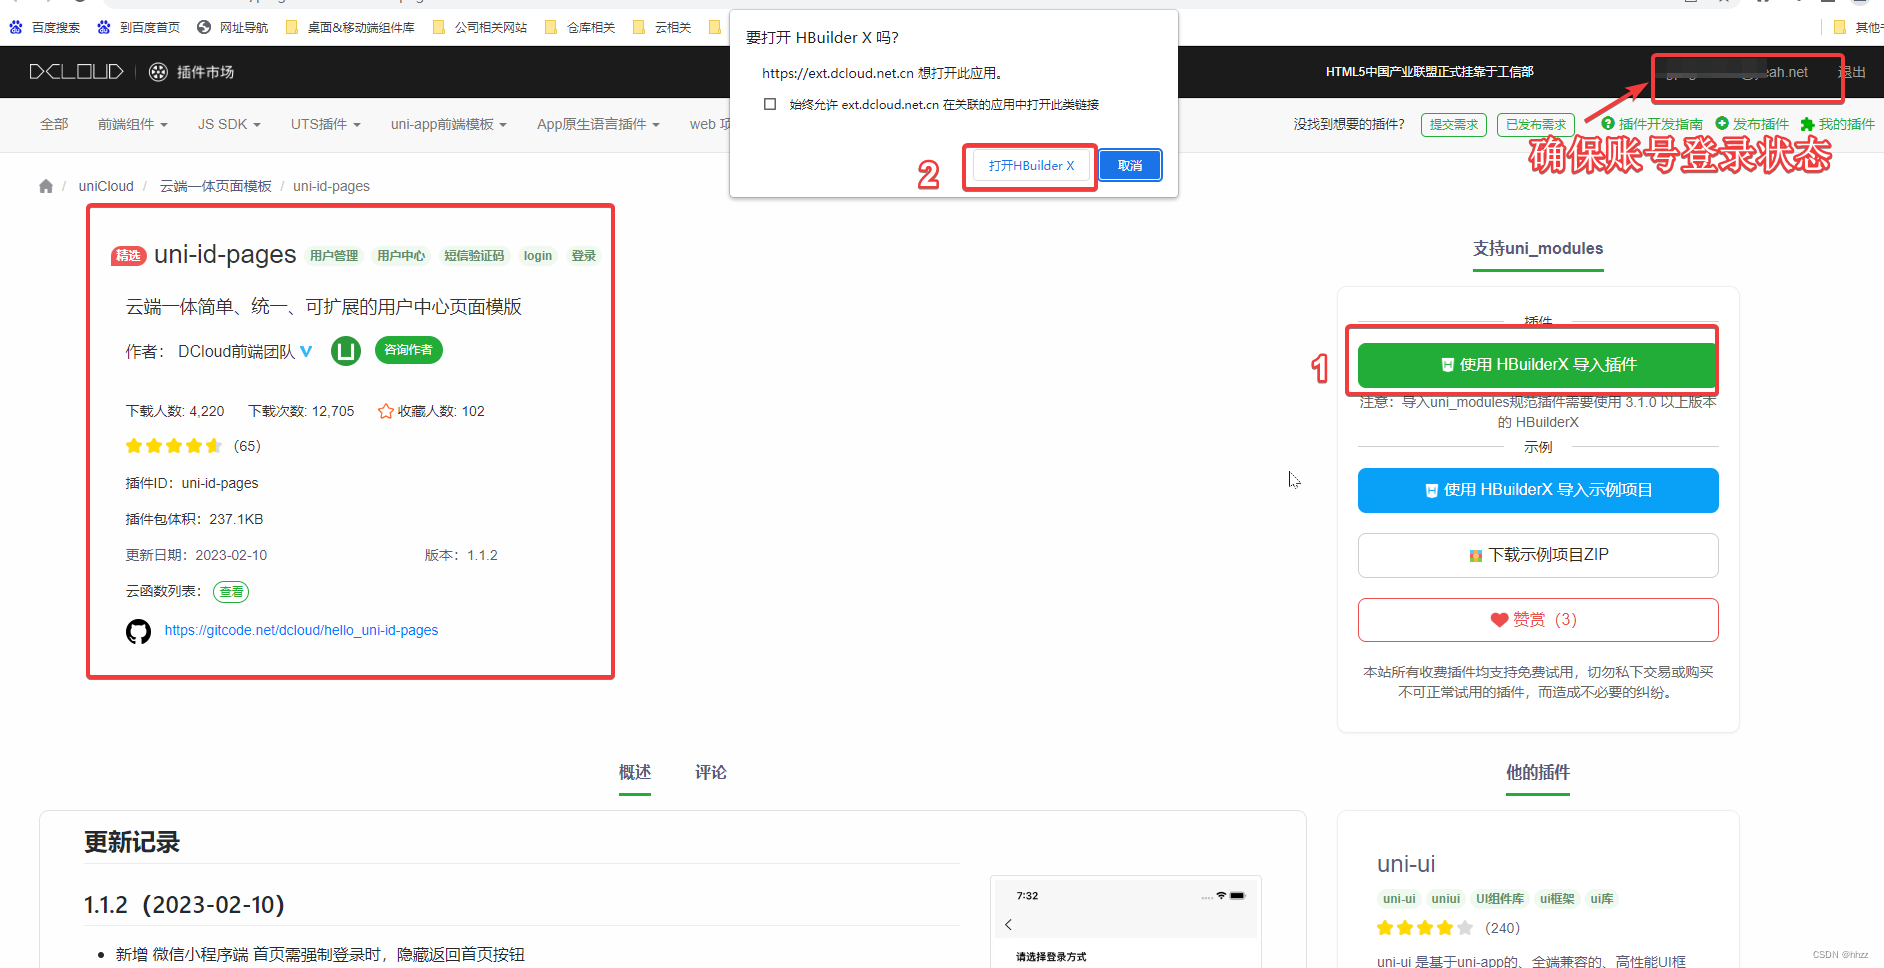Click back arrow in phone preview
Image resolution: width=1884 pixels, height=968 pixels.
tap(1008, 924)
